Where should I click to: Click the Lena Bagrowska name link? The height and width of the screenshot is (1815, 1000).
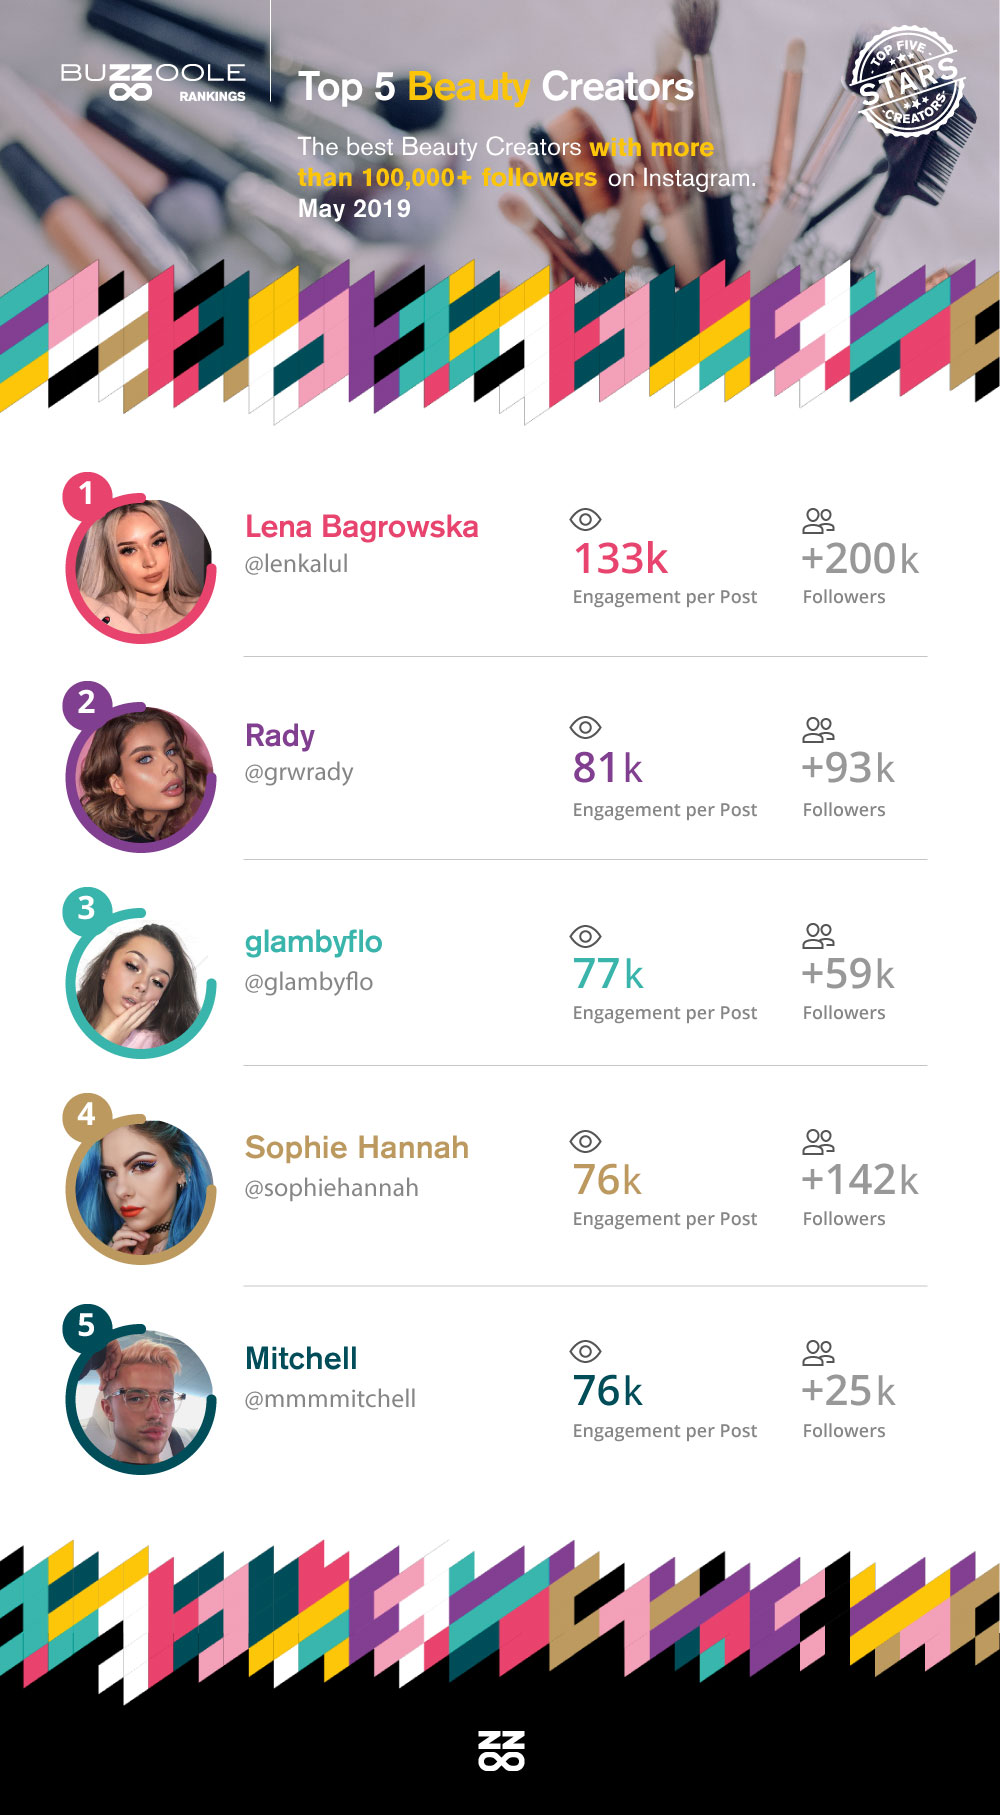tap(361, 527)
